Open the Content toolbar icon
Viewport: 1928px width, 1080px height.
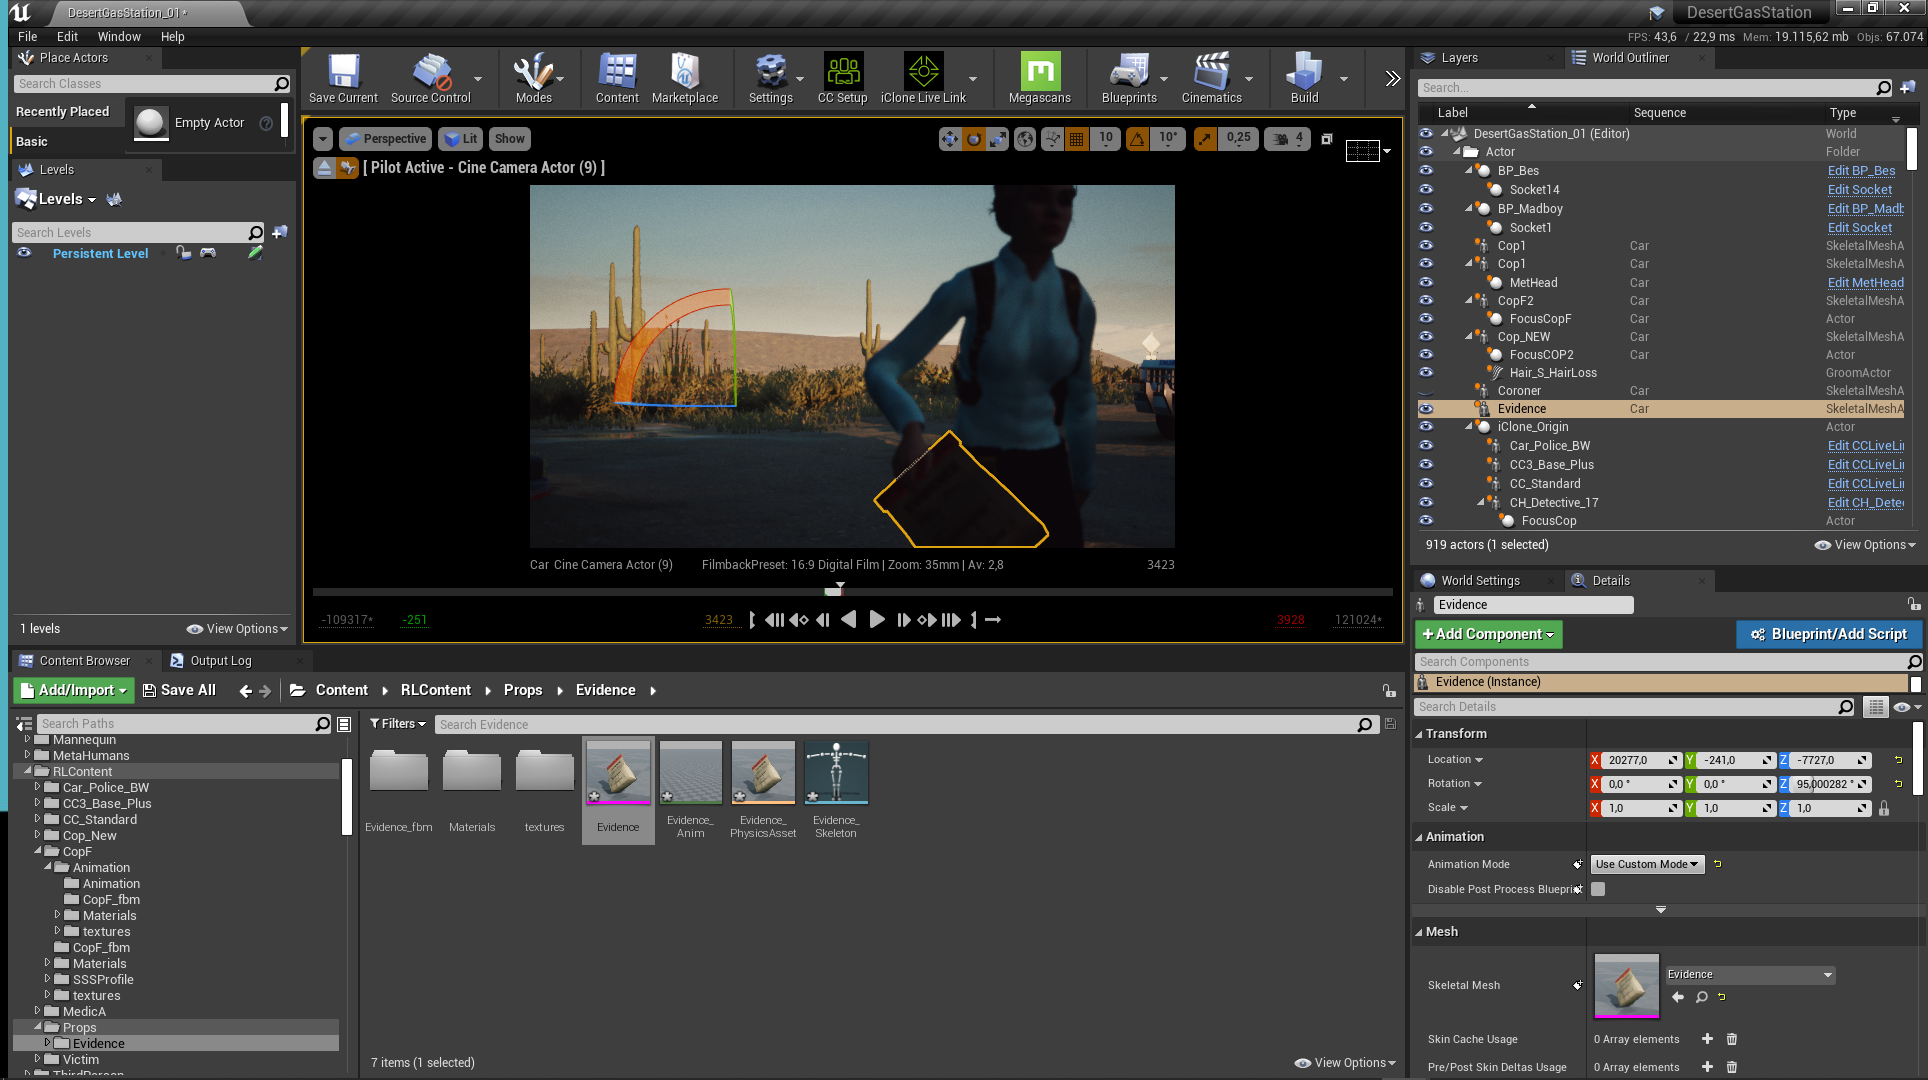pyautogui.click(x=617, y=78)
